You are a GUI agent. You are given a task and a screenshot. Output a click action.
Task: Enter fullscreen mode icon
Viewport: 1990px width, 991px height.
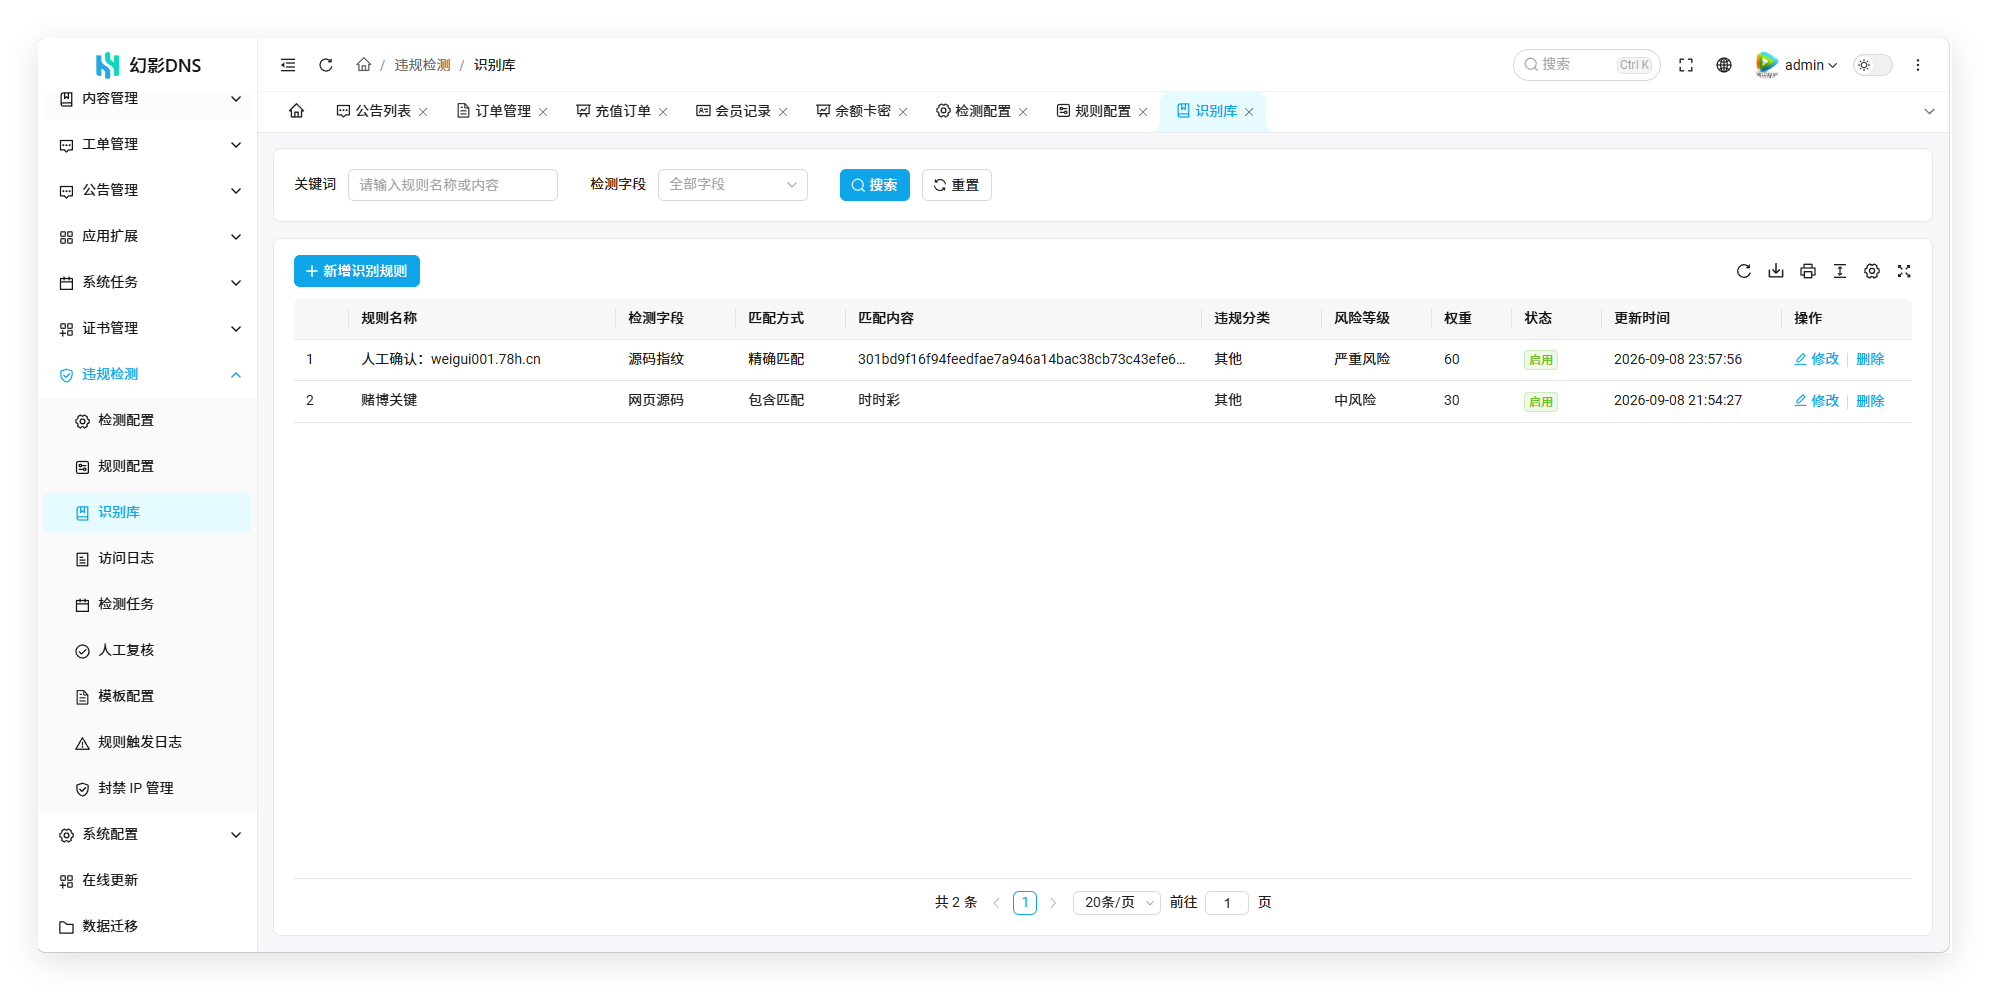coord(1686,65)
